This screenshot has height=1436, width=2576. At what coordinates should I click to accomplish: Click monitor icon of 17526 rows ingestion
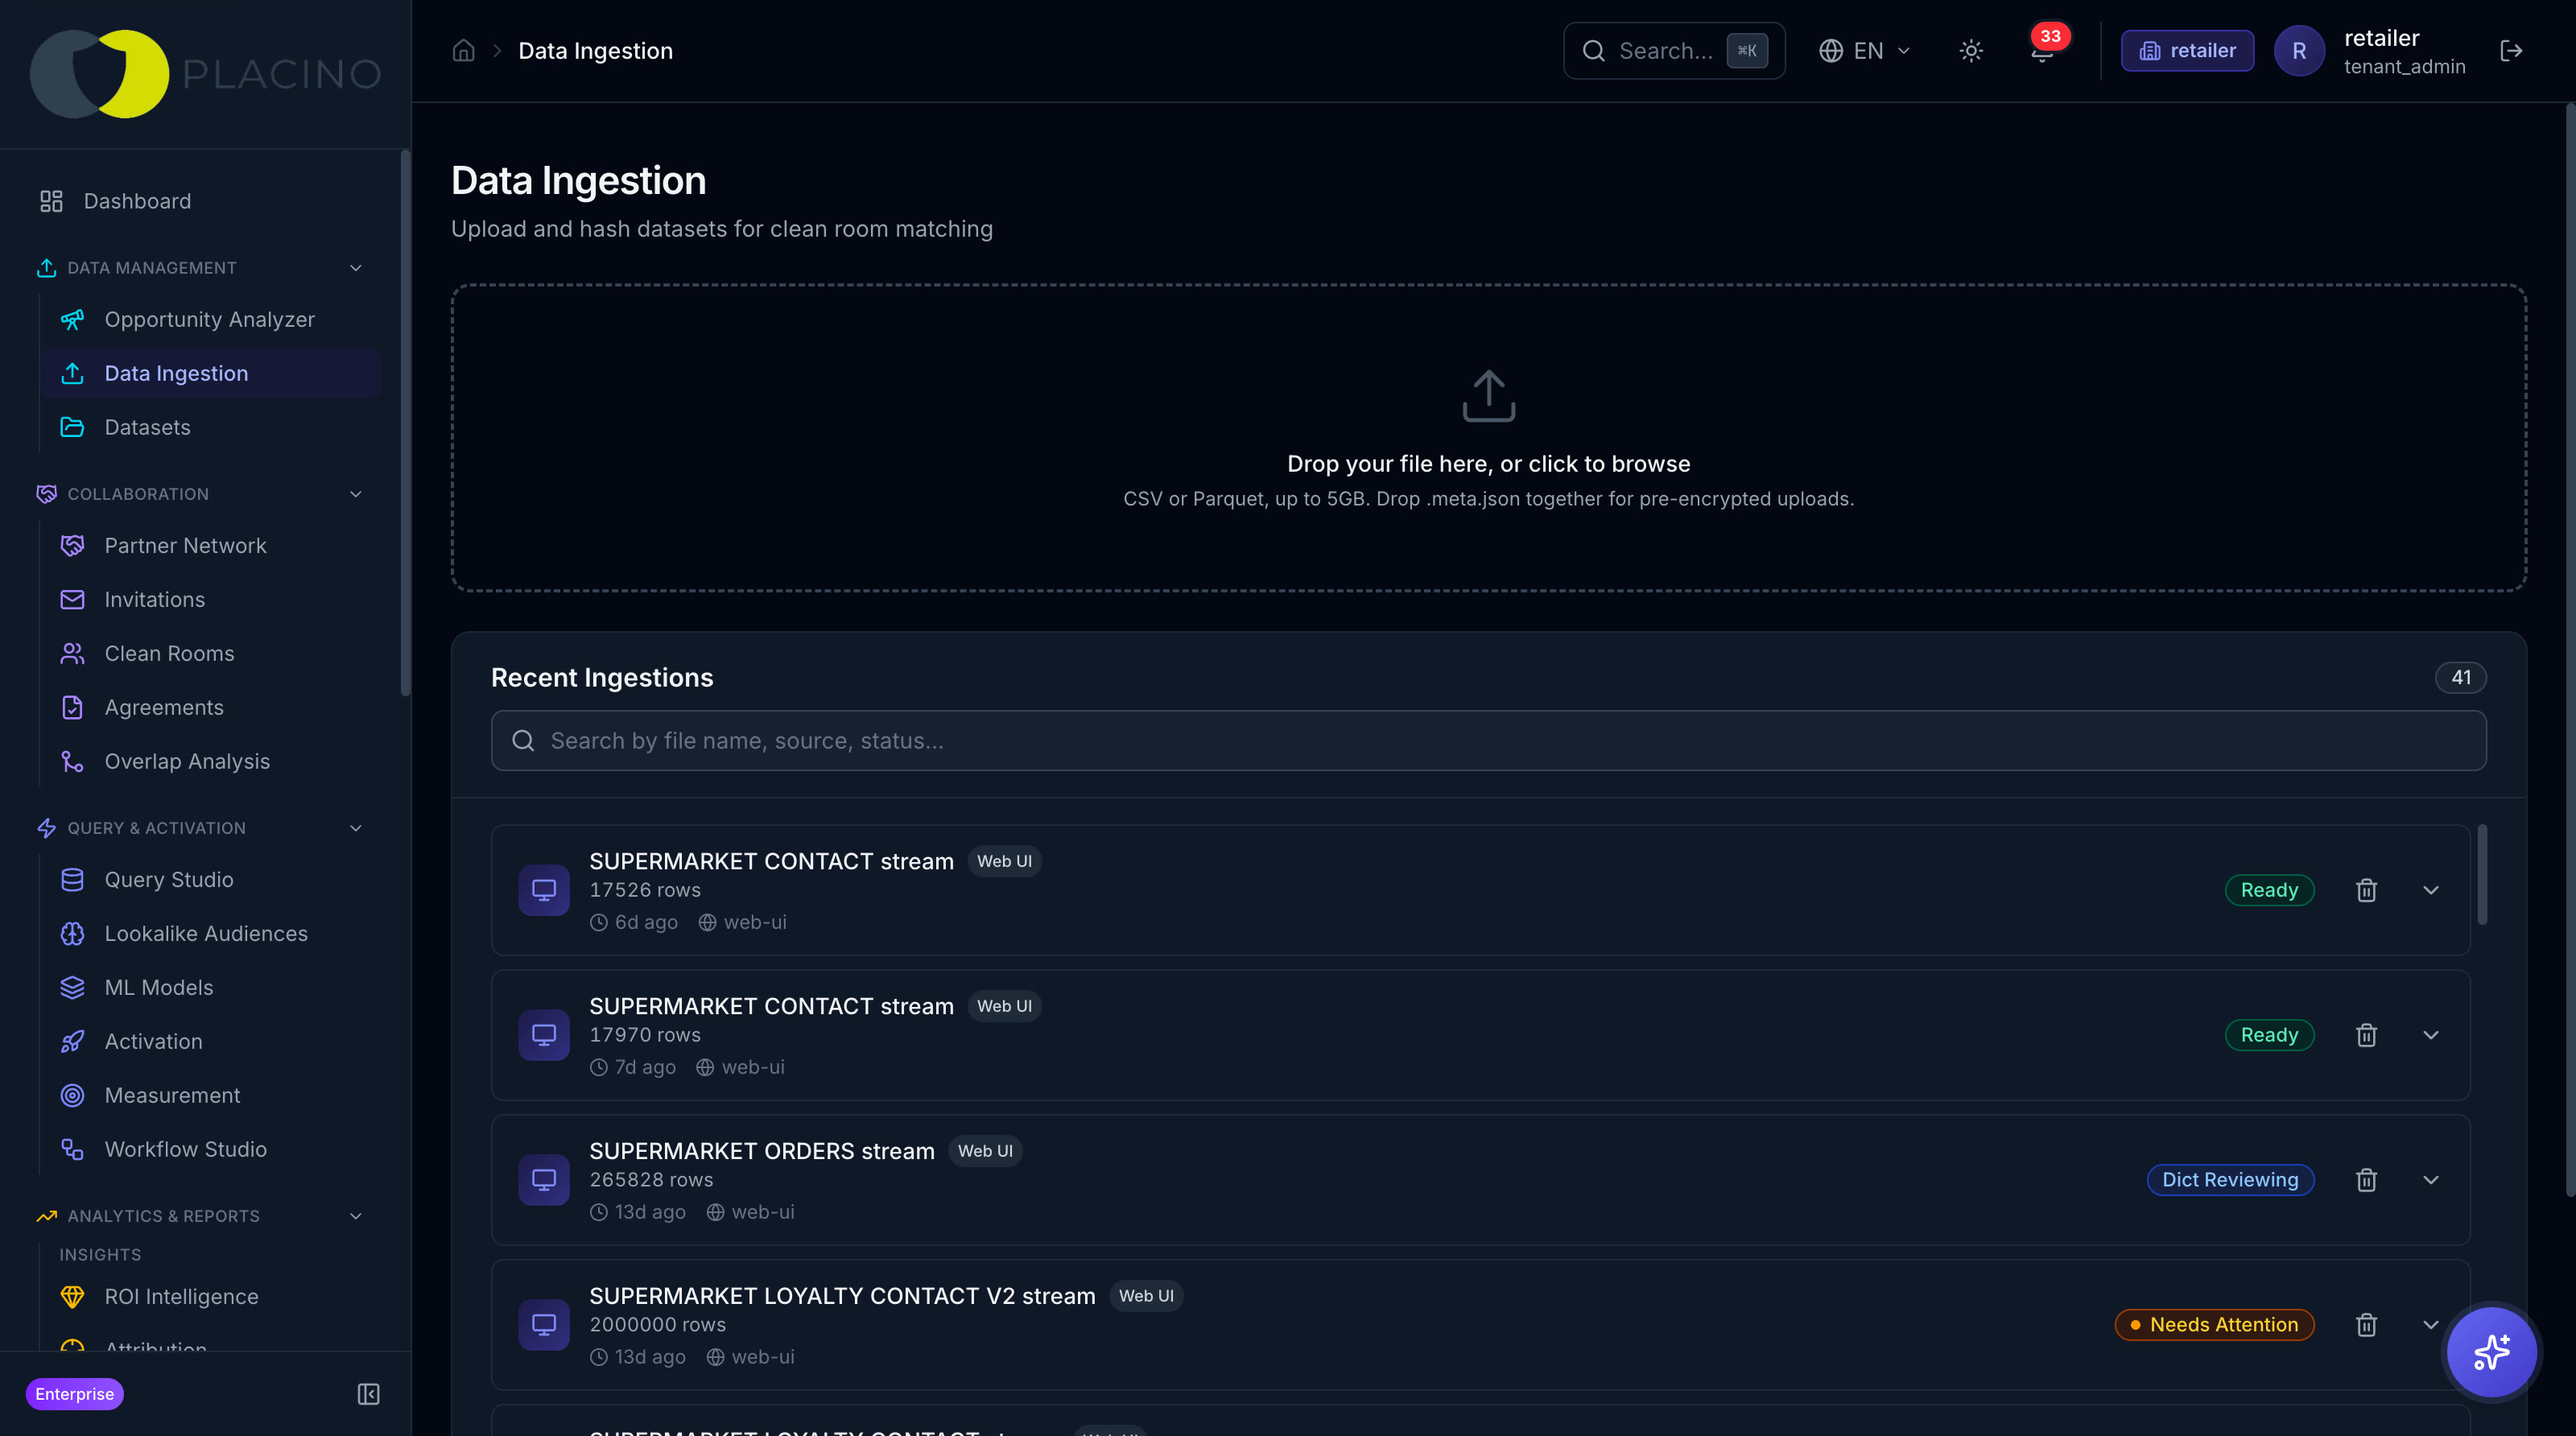(x=544, y=890)
